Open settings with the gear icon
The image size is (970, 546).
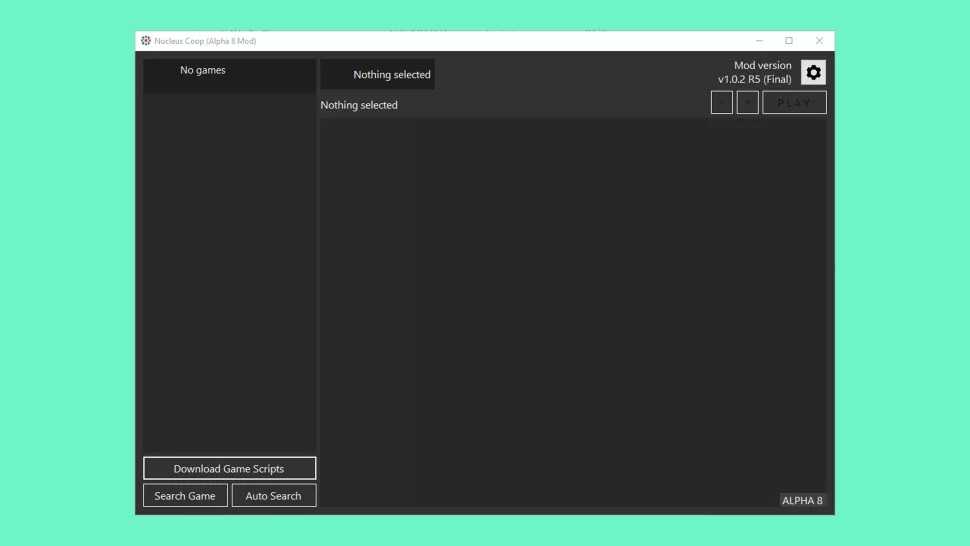813,73
